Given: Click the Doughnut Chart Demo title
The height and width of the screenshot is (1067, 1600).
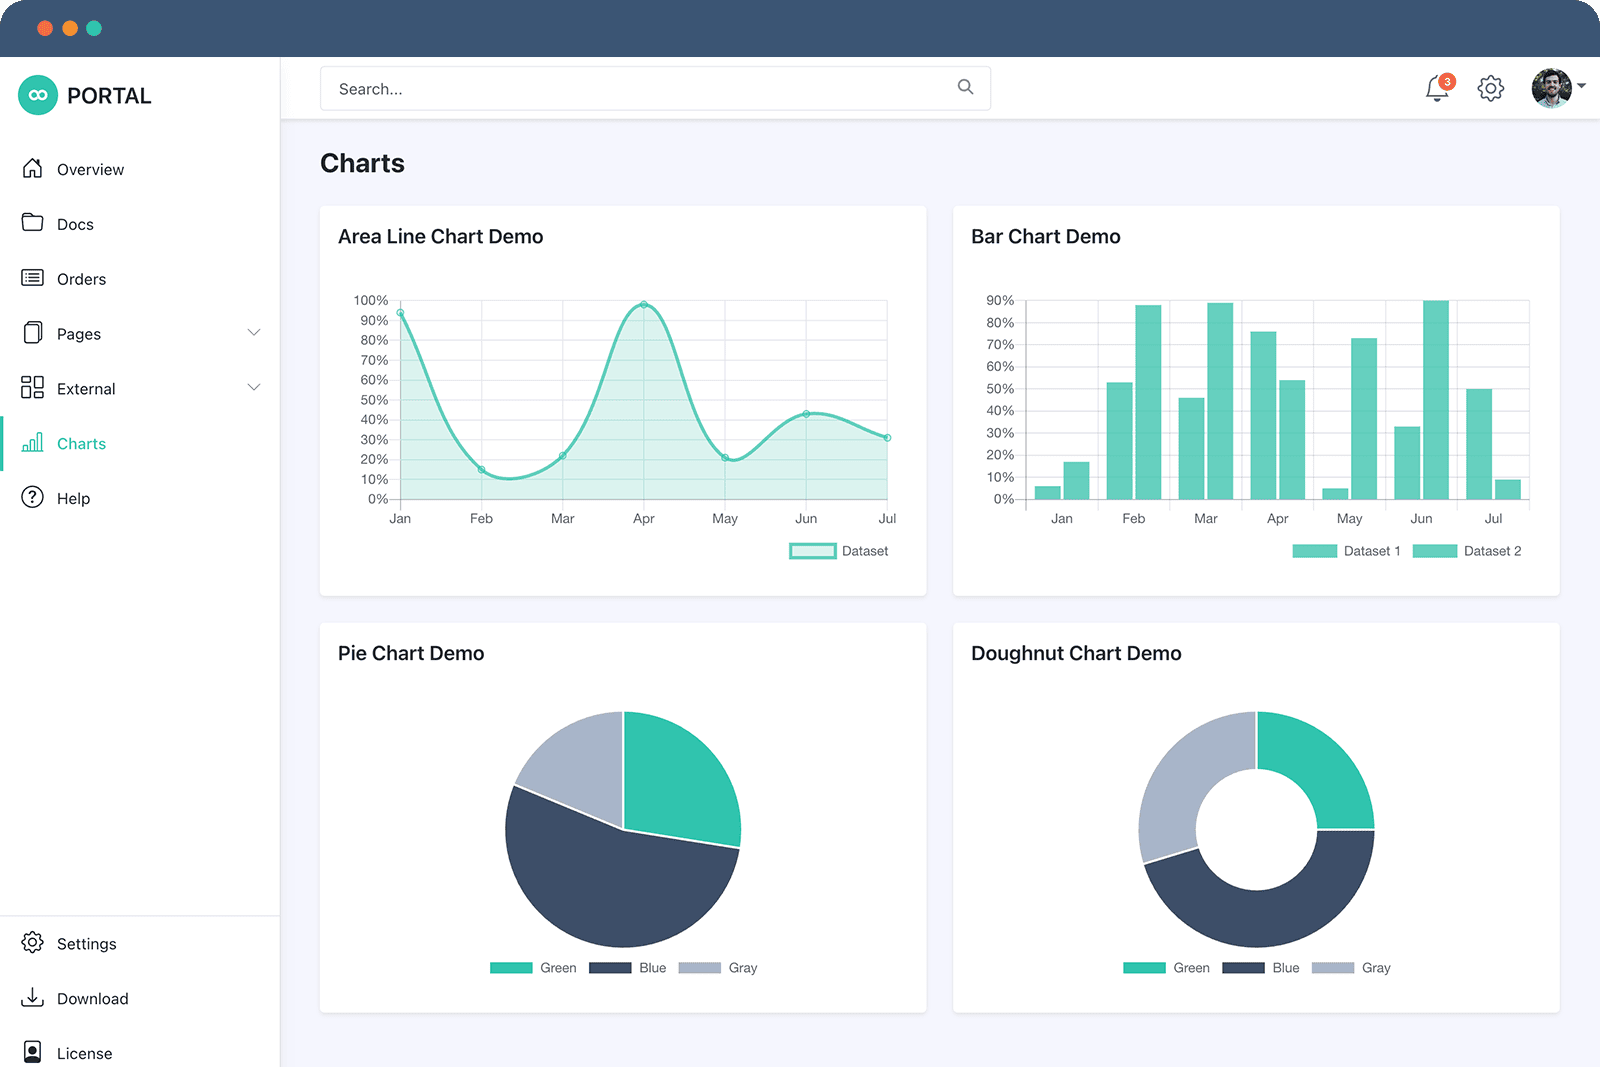Looking at the screenshot, I should pyautogui.click(x=1076, y=654).
